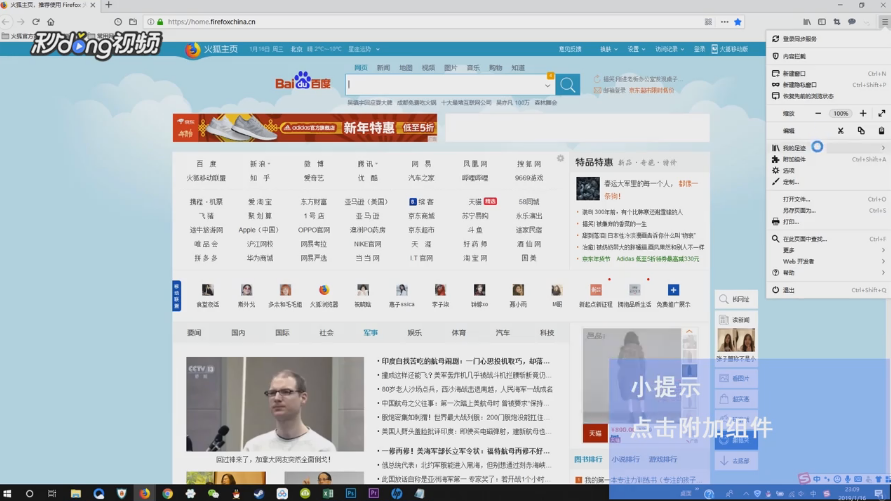Expand the Web Developer submenu
The image size is (891, 501).
pyautogui.click(x=828, y=261)
